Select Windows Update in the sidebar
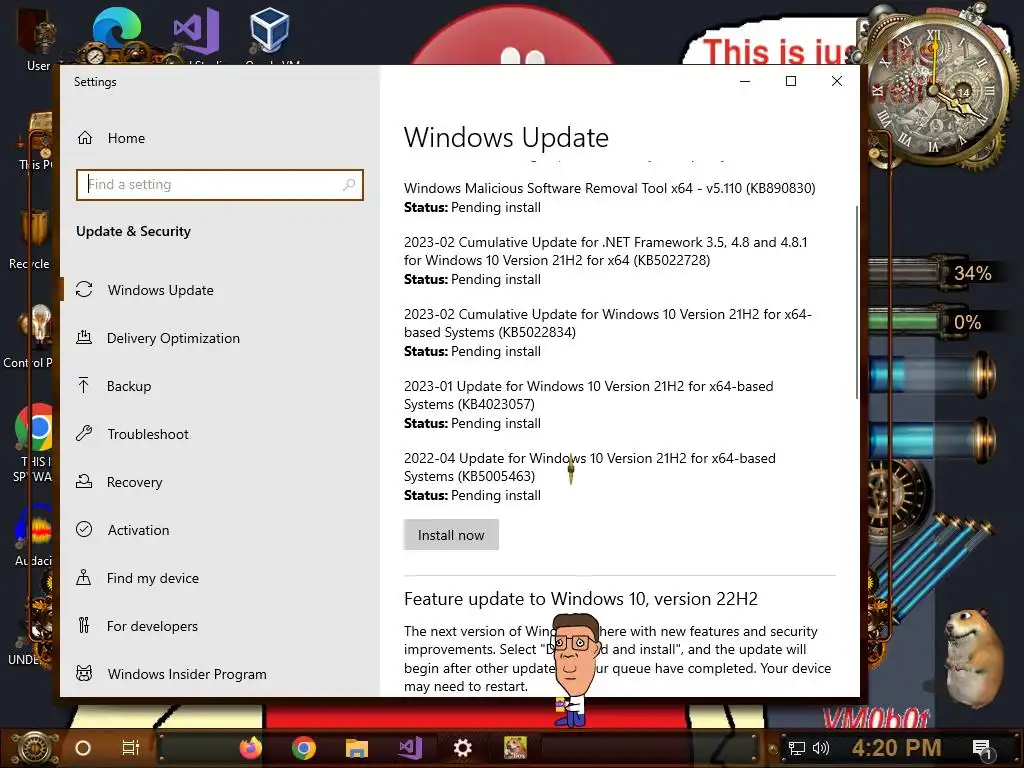This screenshot has width=1024, height=768. click(160, 290)
